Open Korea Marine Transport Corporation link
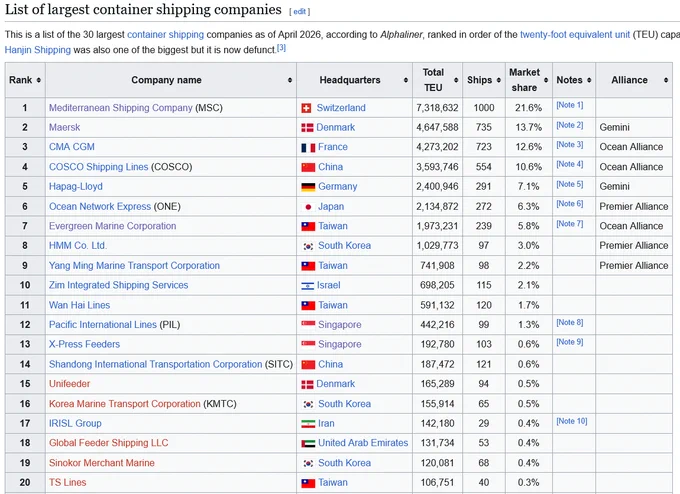The height and width of the screenshot is (494, 680). 125,404
